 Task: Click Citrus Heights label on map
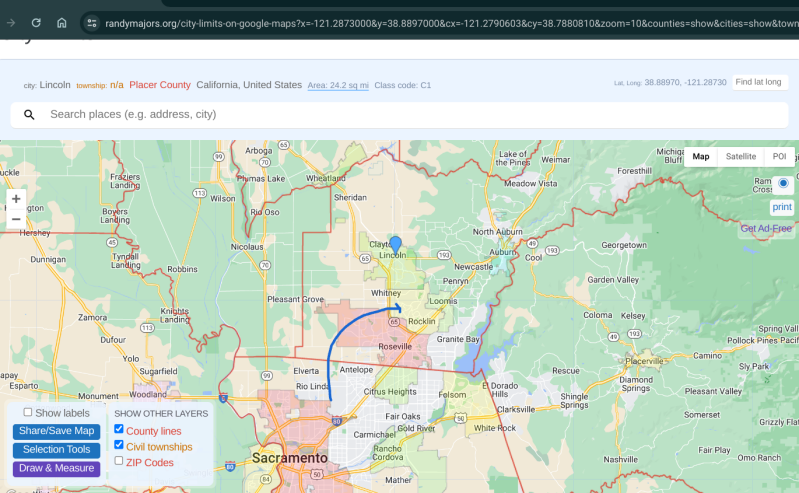point(390,392)
